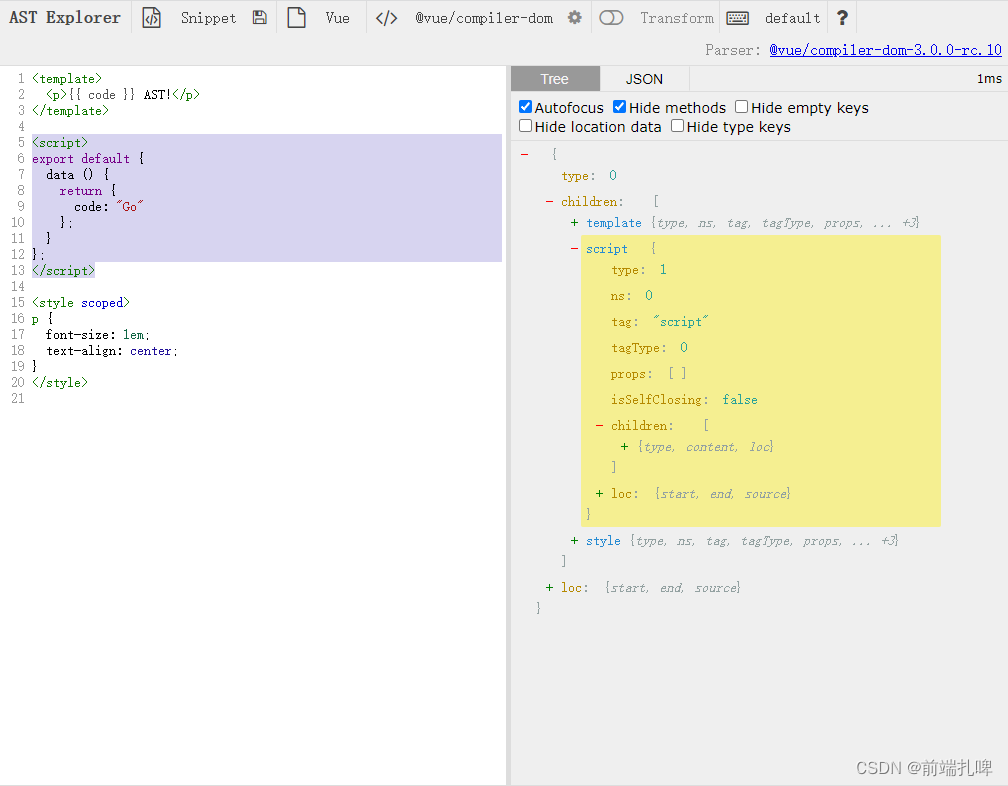Enable the Hide empty keys checkbox
The image size is (1008, 786).
[x=741, y=107]
